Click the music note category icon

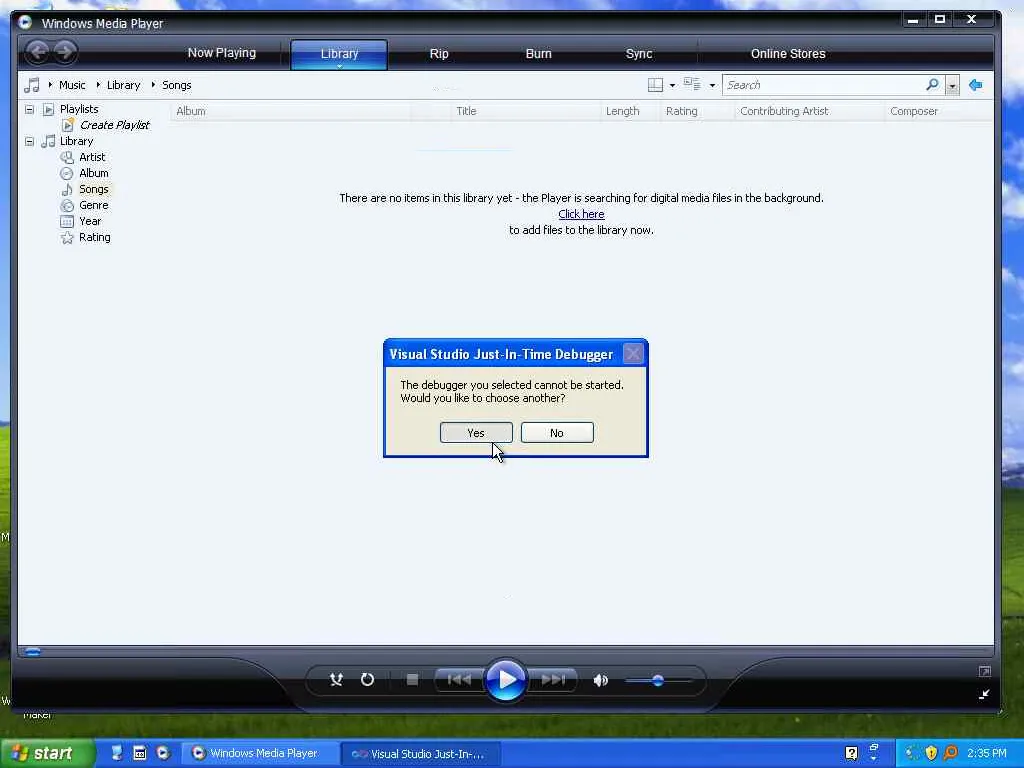[32, 85]
